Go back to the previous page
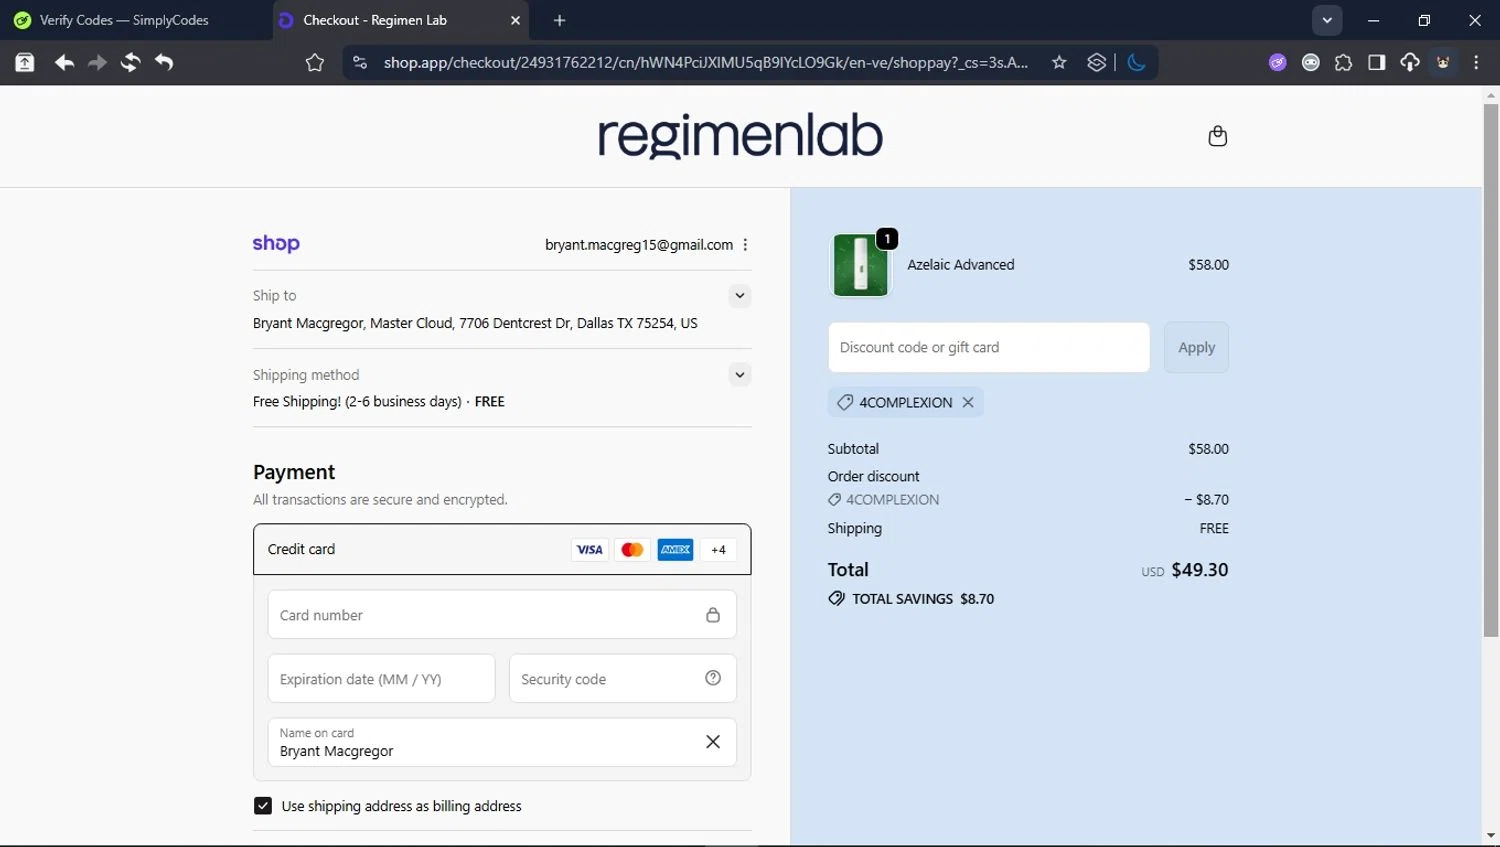The height and width of the screenshot is (847, 1500). (64, 63)
